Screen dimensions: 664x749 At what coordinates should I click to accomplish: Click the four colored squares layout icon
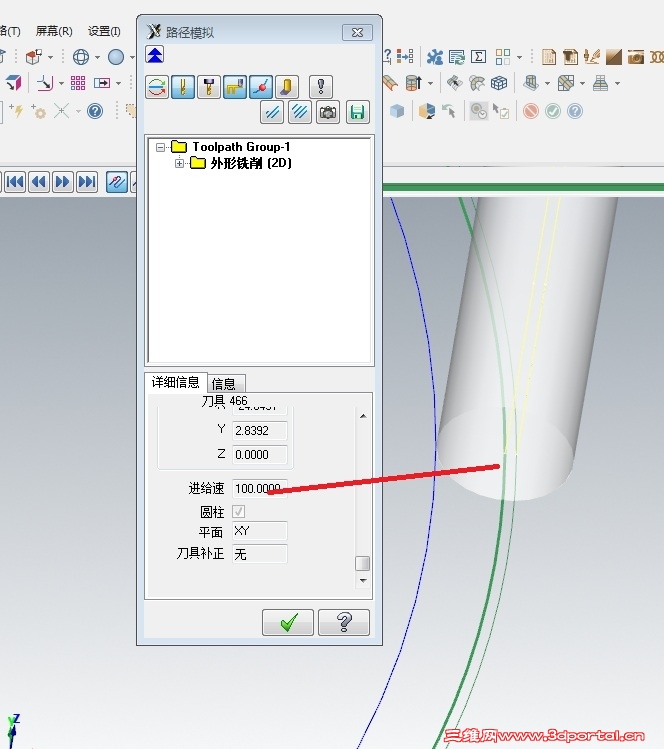(x=503, y=57)
